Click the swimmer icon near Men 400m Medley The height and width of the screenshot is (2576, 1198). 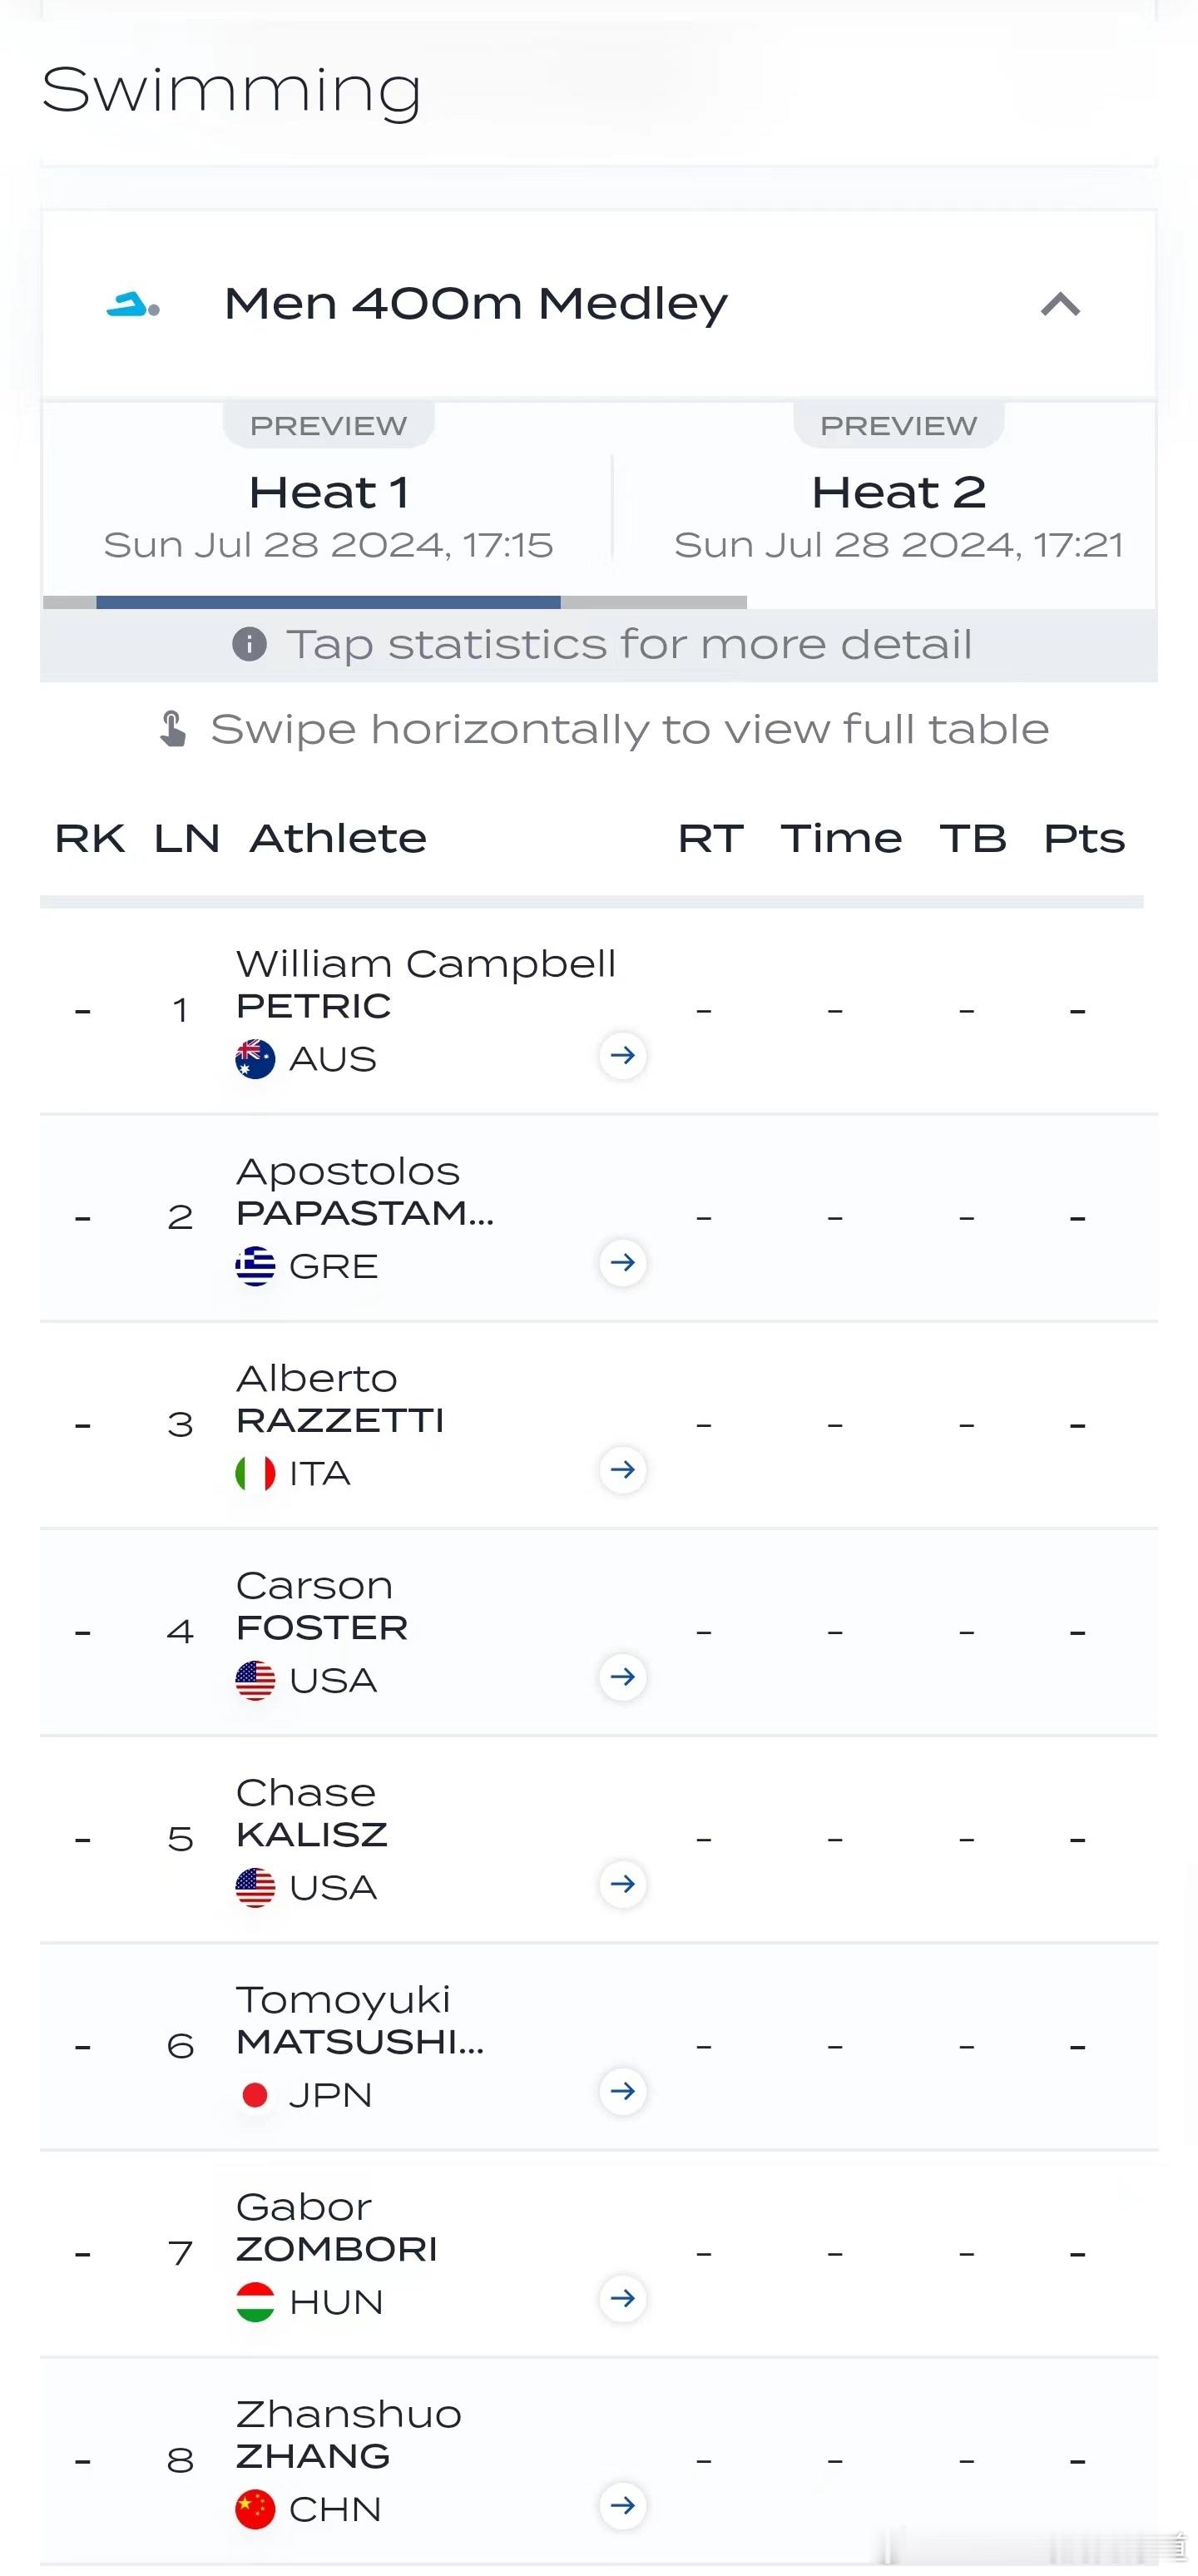click(x=133, y=304)
